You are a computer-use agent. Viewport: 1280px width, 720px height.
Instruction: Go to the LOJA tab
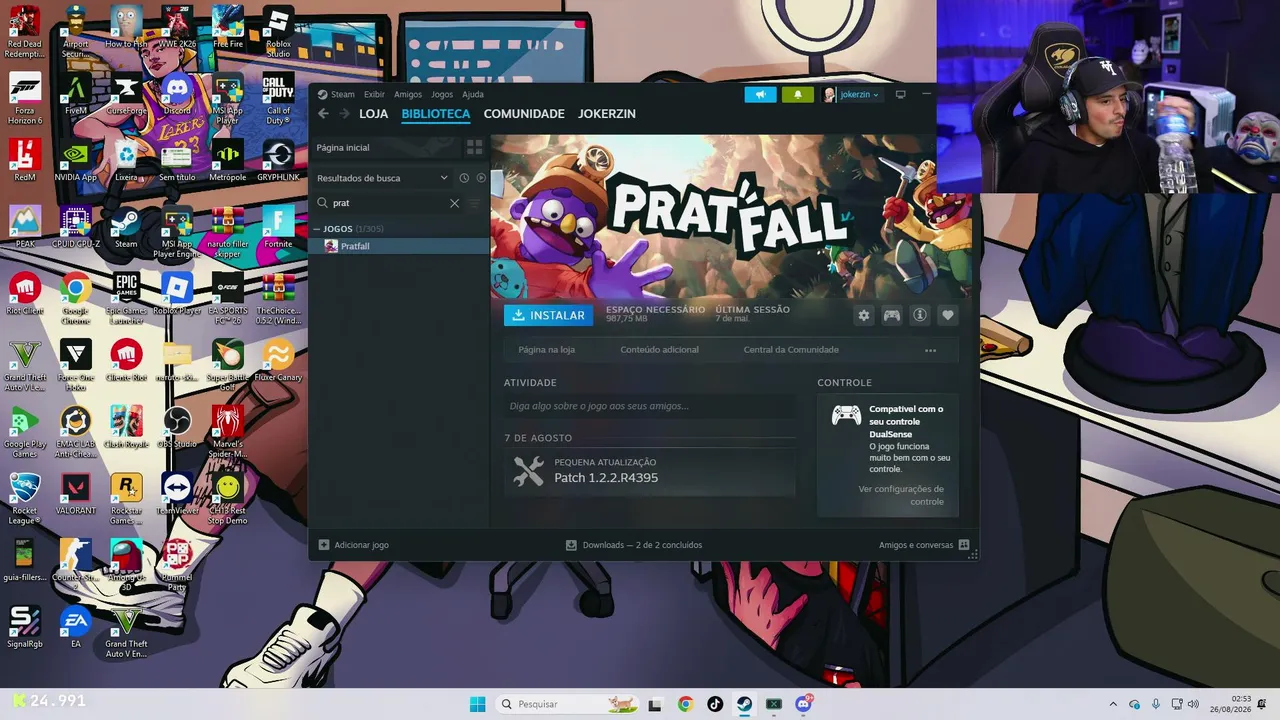pyautogui.click(x=374, y=114)
